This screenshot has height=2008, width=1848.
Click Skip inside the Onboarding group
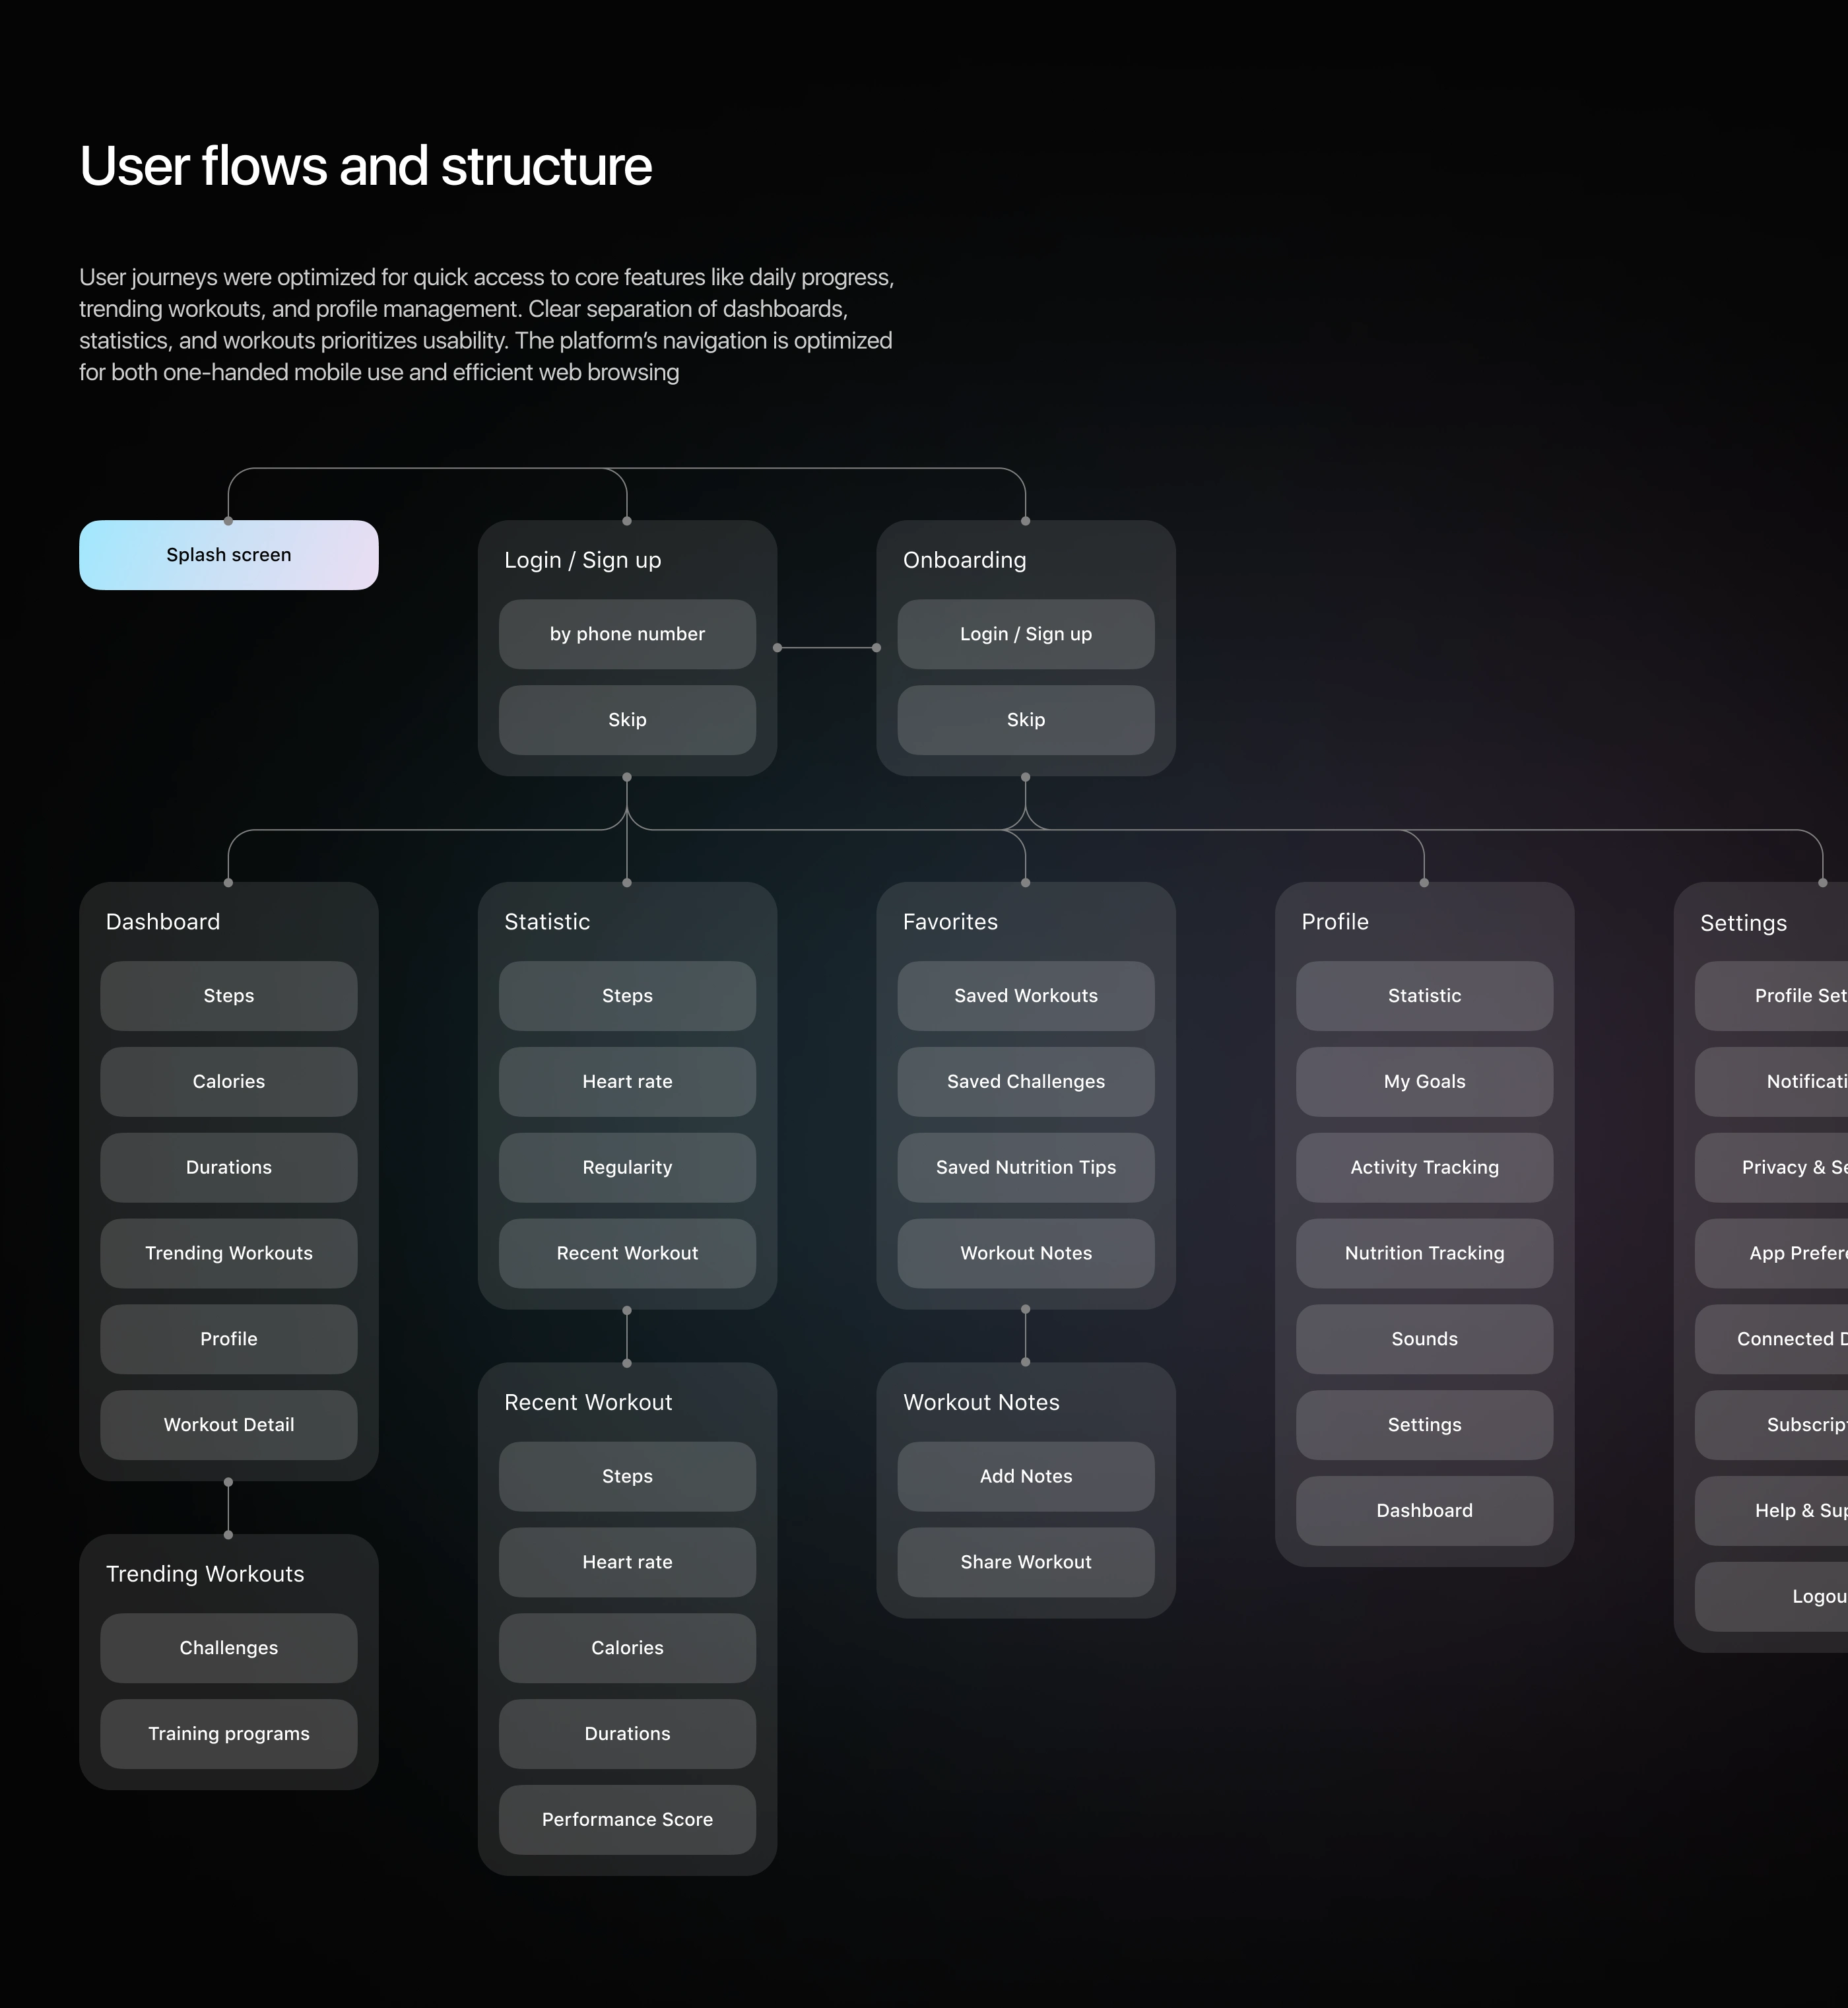point(1025,720)
